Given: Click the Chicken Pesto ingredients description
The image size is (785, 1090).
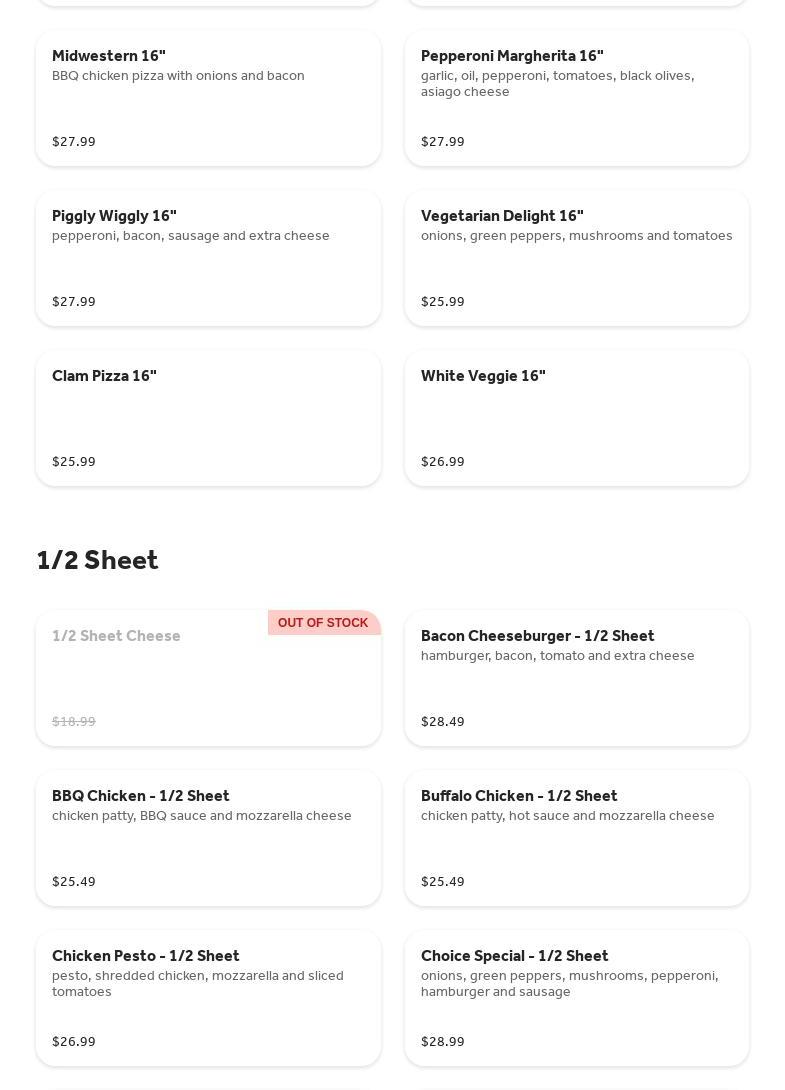Looking at the screenshot, I should 197,983.
